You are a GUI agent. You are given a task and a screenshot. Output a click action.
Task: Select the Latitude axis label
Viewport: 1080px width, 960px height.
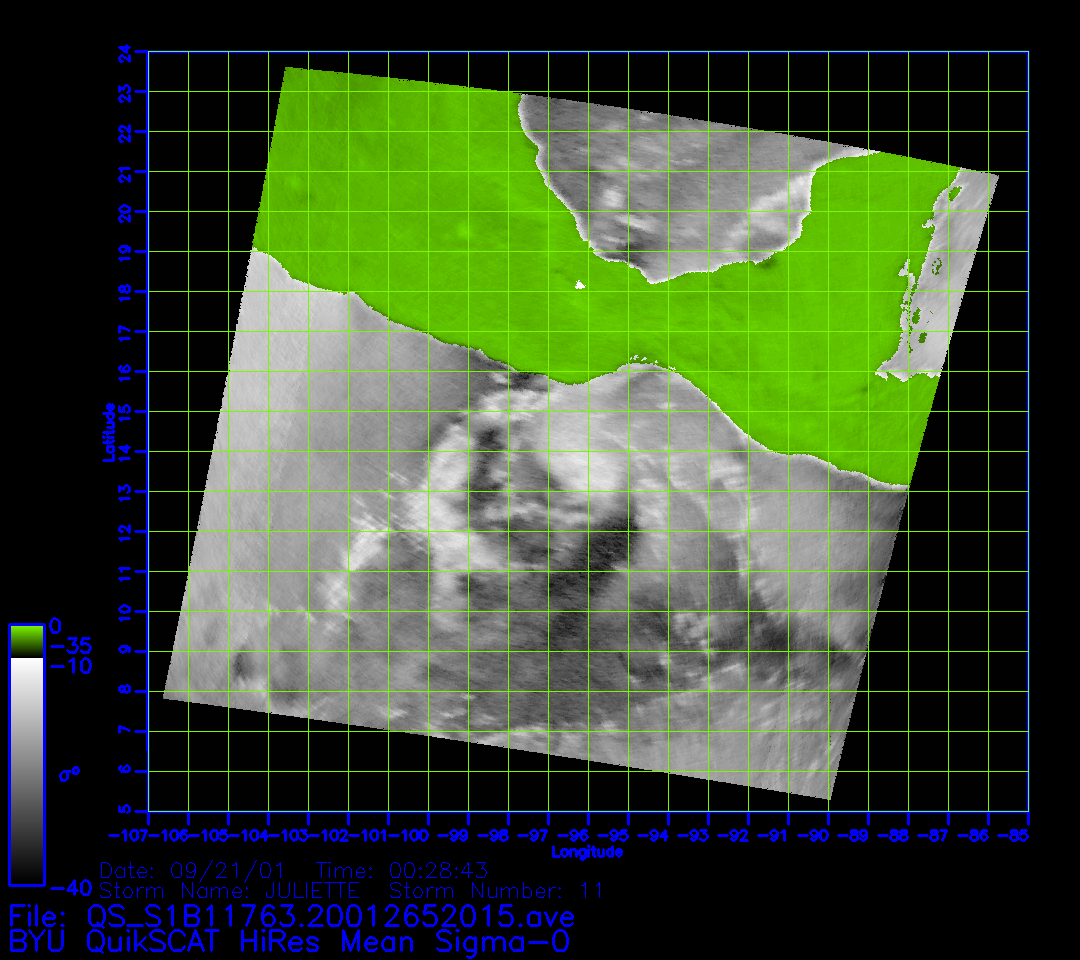coord(108,431)
